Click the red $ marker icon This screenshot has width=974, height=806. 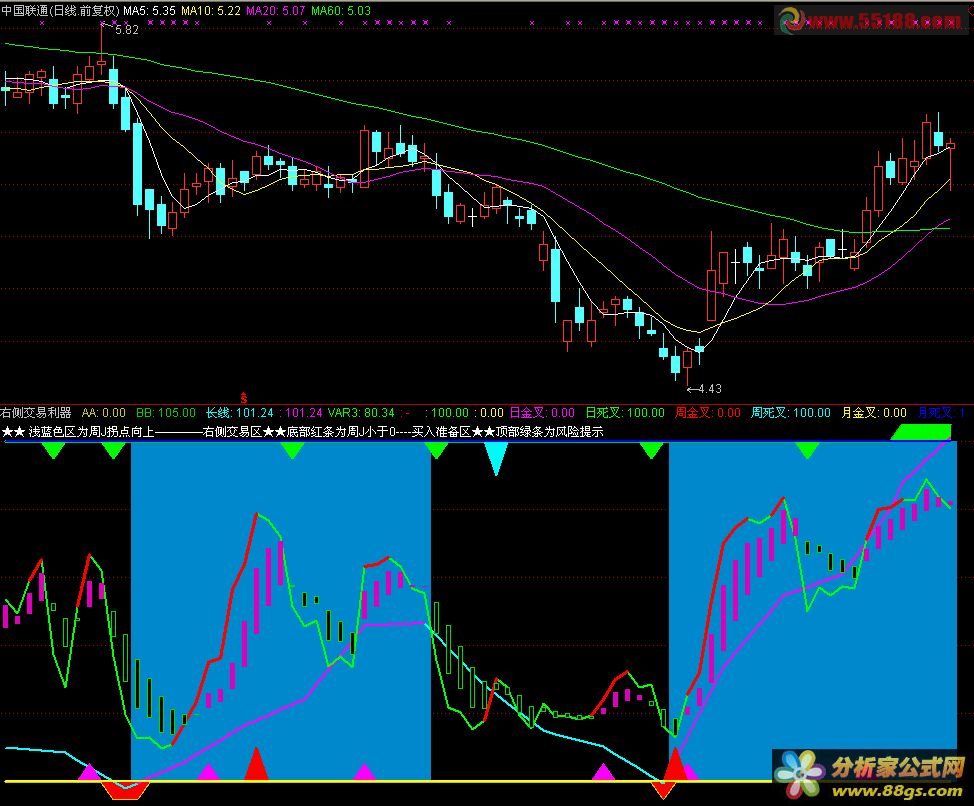244,398
